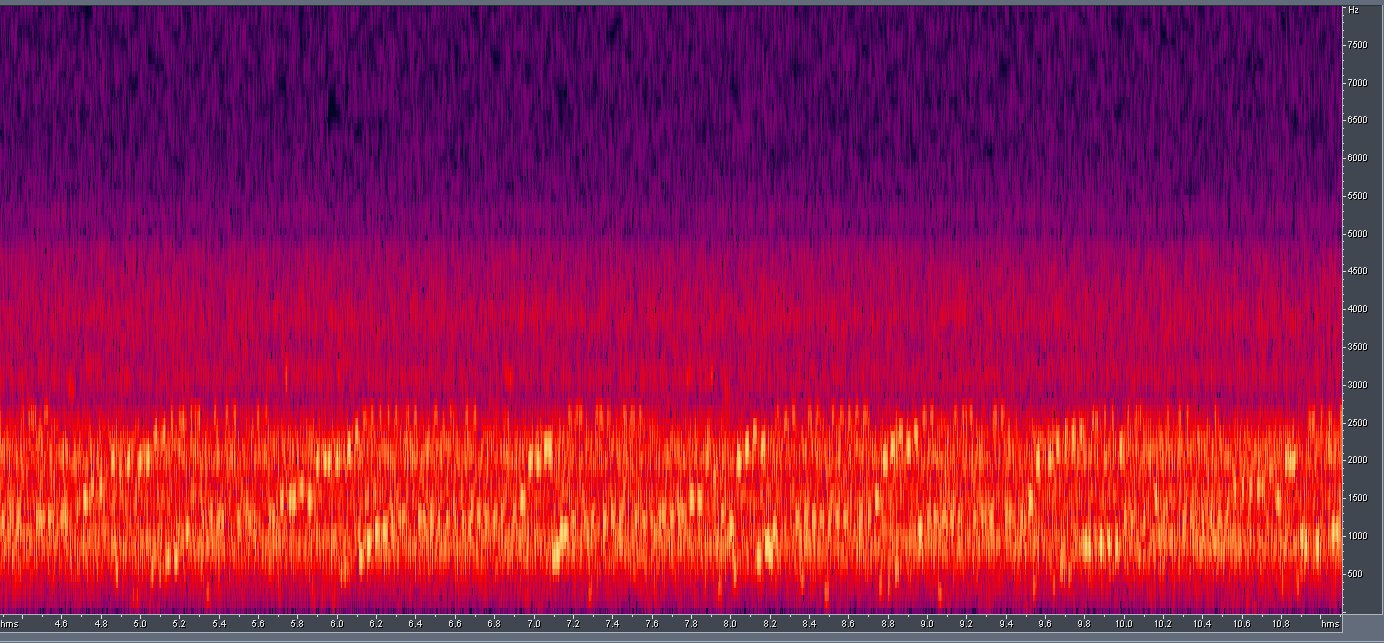Click 6000 on the frequency ruler
This screenshot has height=643, width=1384.
pyautogui.click(x=1356, y=158)
